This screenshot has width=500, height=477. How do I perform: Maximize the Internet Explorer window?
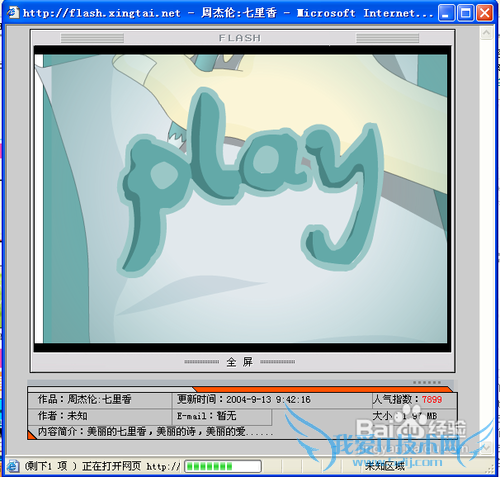465,13
